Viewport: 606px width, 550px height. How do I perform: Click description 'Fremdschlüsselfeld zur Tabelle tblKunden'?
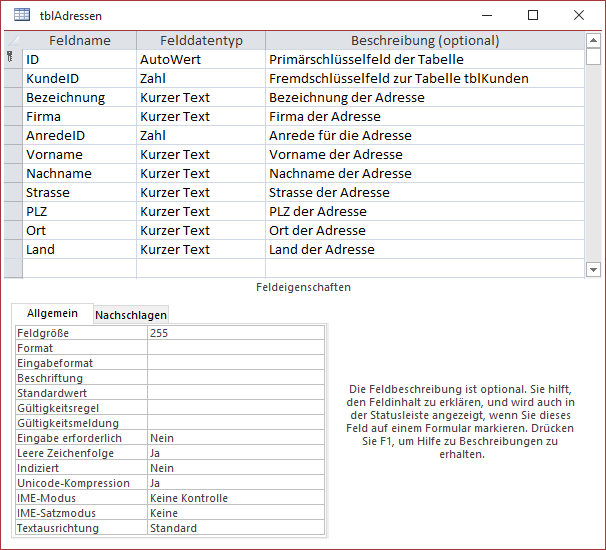point(425,78)
